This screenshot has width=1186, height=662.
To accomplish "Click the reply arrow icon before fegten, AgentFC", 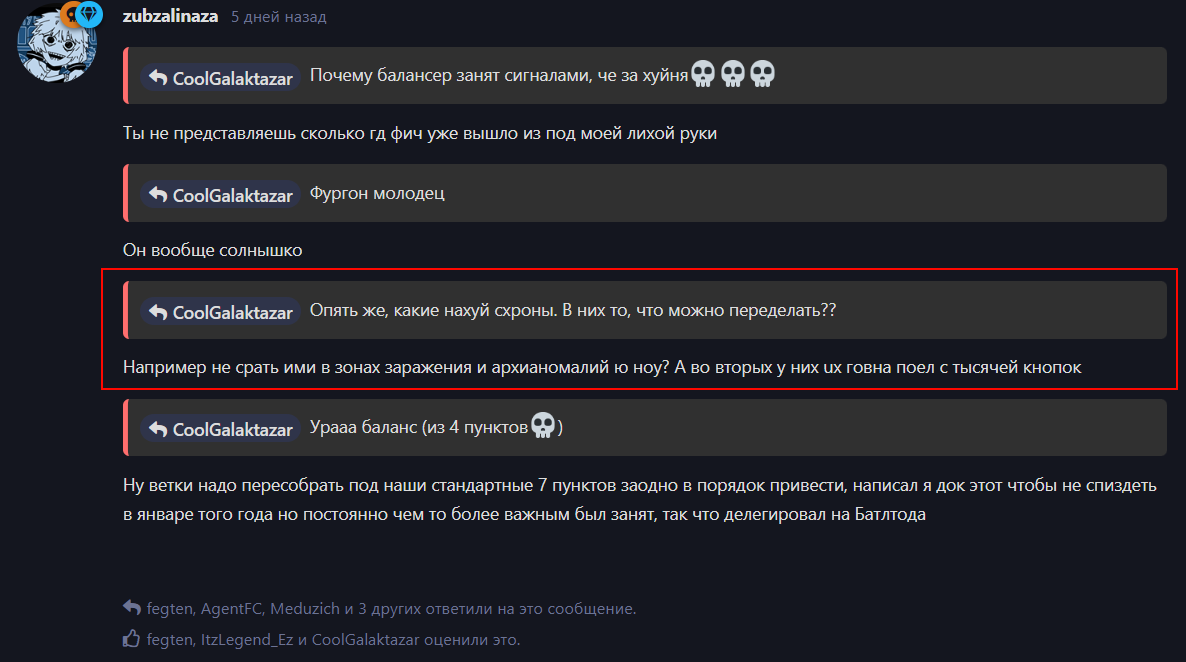I will 132,608.
